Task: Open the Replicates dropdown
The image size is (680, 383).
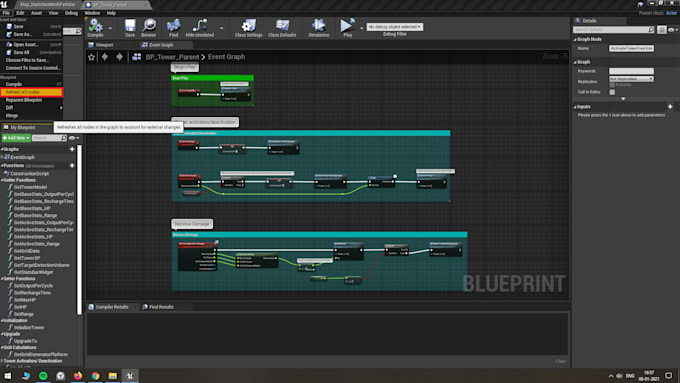Action: 631,79
